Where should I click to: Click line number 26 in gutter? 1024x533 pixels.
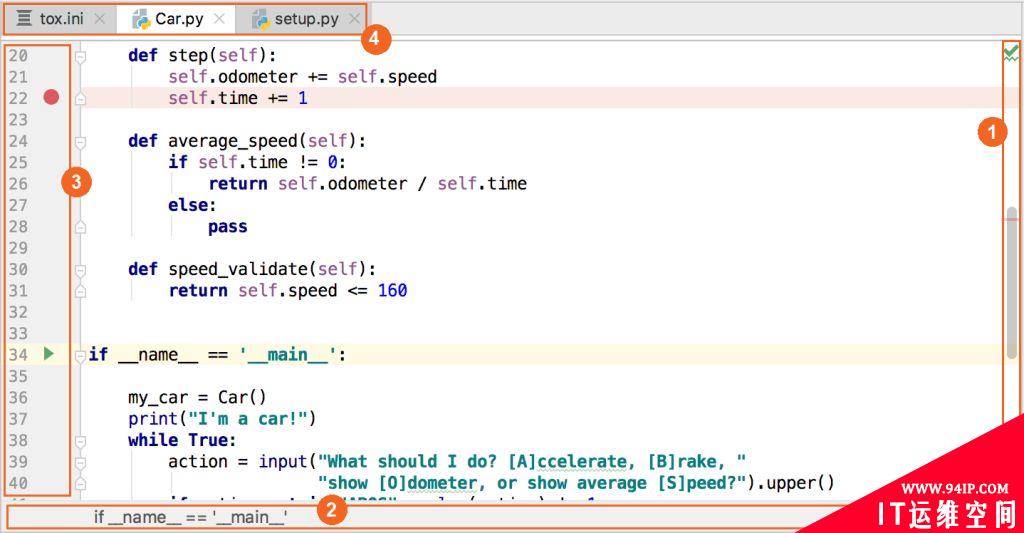click(18, 184)
